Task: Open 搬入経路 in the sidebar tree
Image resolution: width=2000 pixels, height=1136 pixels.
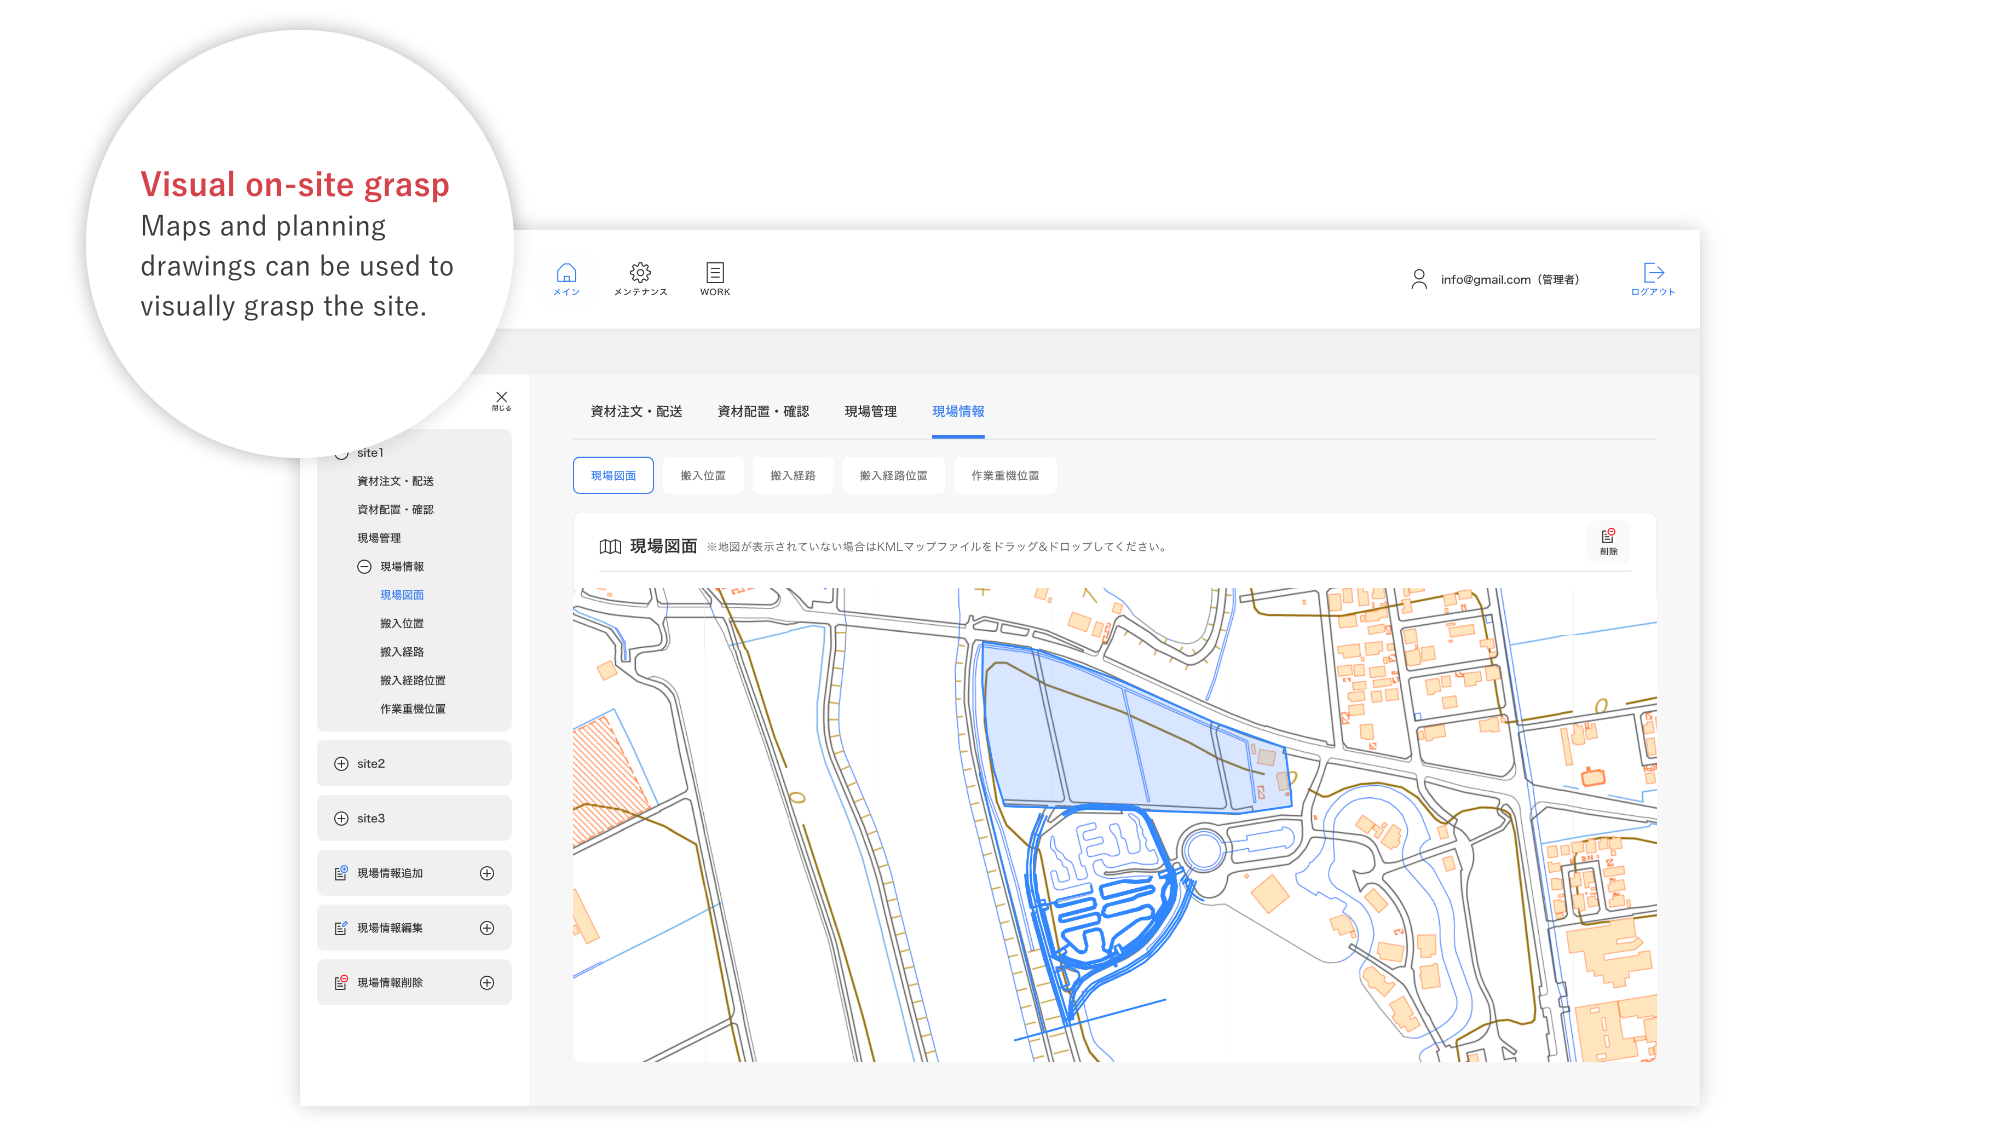Action: pos(402,652)
